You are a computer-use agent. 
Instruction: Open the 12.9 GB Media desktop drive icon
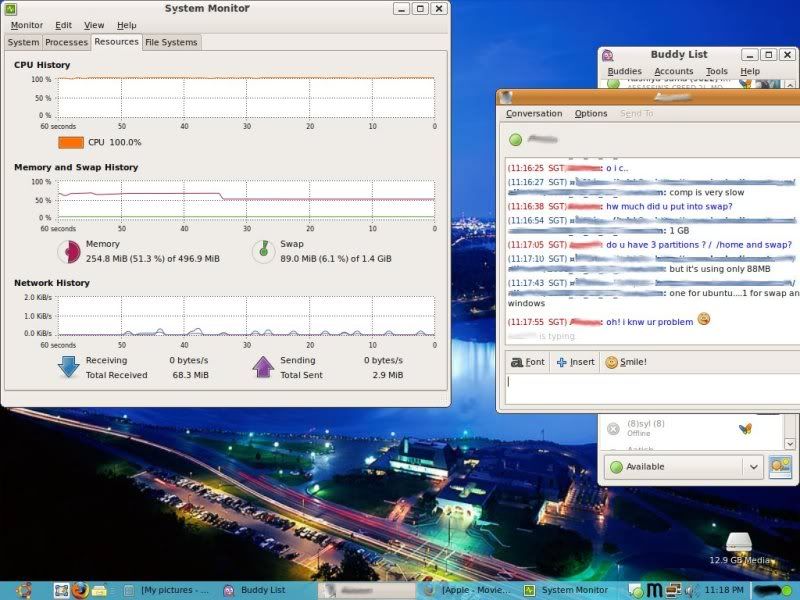[x=739, y=548]
